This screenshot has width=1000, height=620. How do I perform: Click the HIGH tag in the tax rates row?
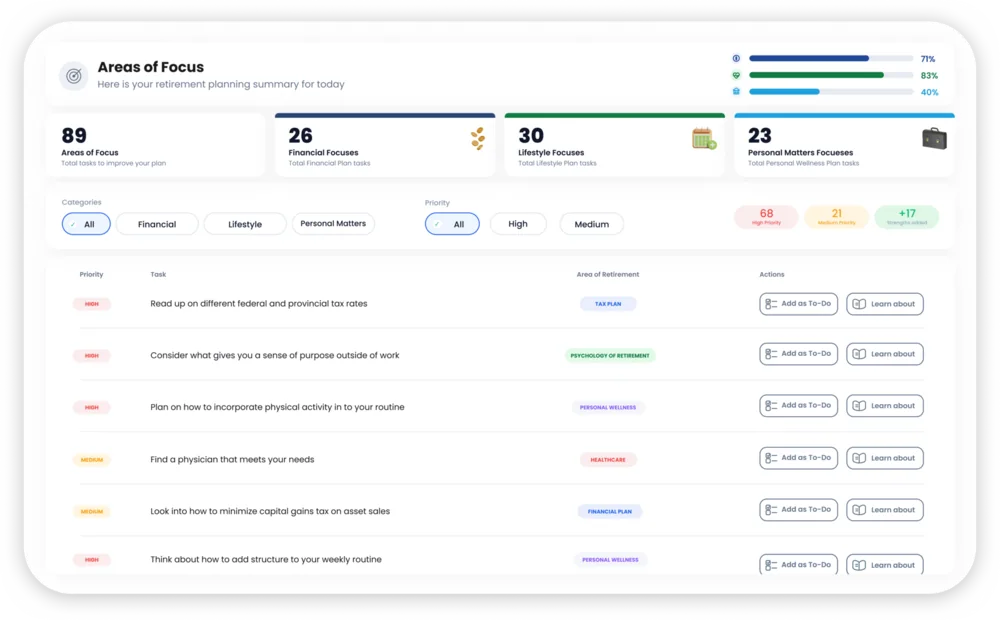(92, 304)
